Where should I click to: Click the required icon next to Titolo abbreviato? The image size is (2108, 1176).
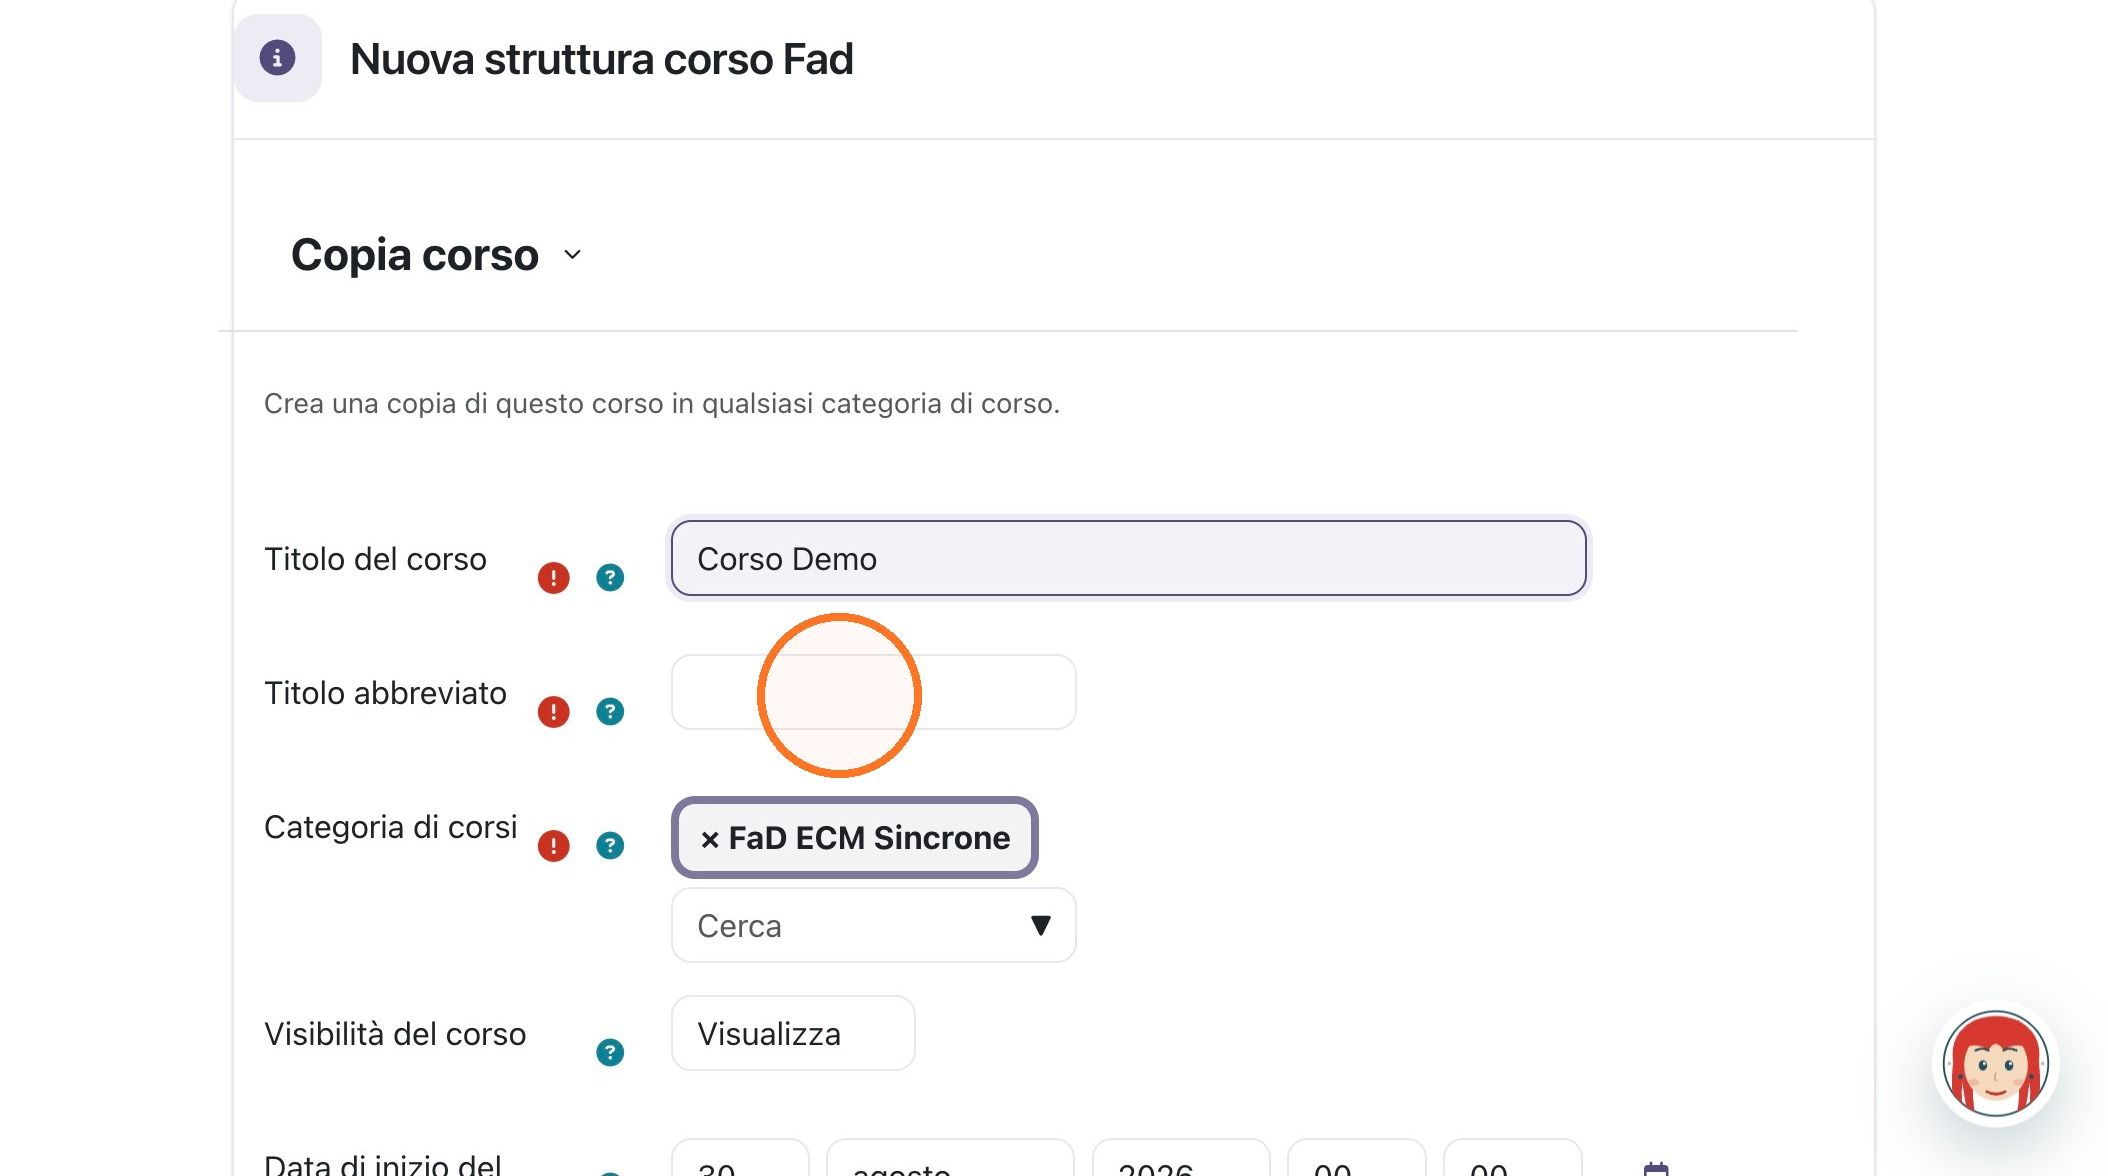(x=553, y=711)
